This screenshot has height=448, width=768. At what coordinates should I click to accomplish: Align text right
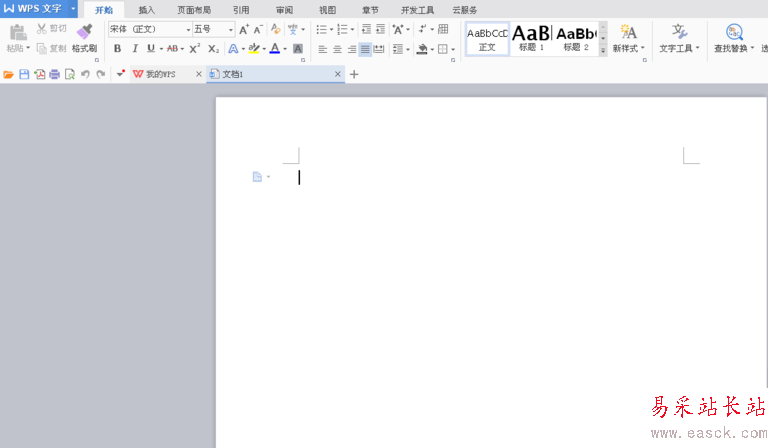(x=351, y=49)
